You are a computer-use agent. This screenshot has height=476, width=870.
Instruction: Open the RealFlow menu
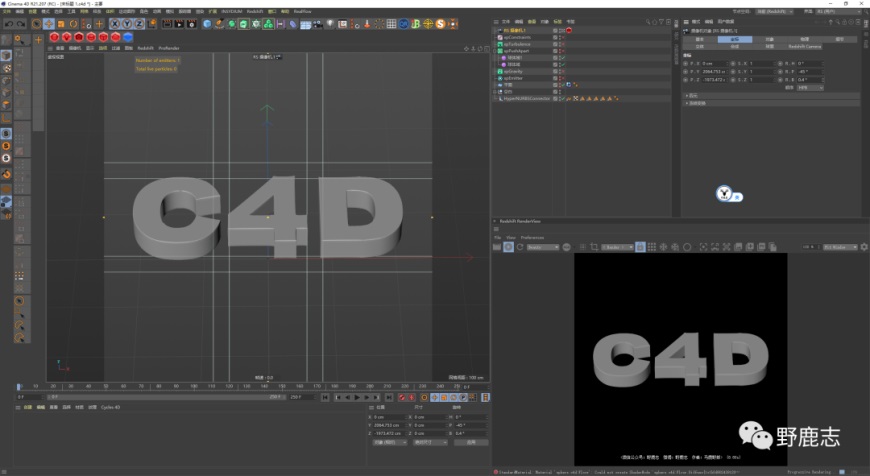coord(302,12)
